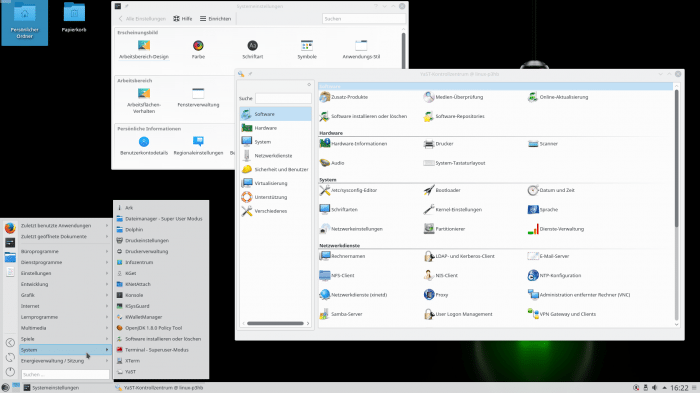Open Symbole settings in Systemeinstellungen
700x393 pixels.
tap(307, 50)
